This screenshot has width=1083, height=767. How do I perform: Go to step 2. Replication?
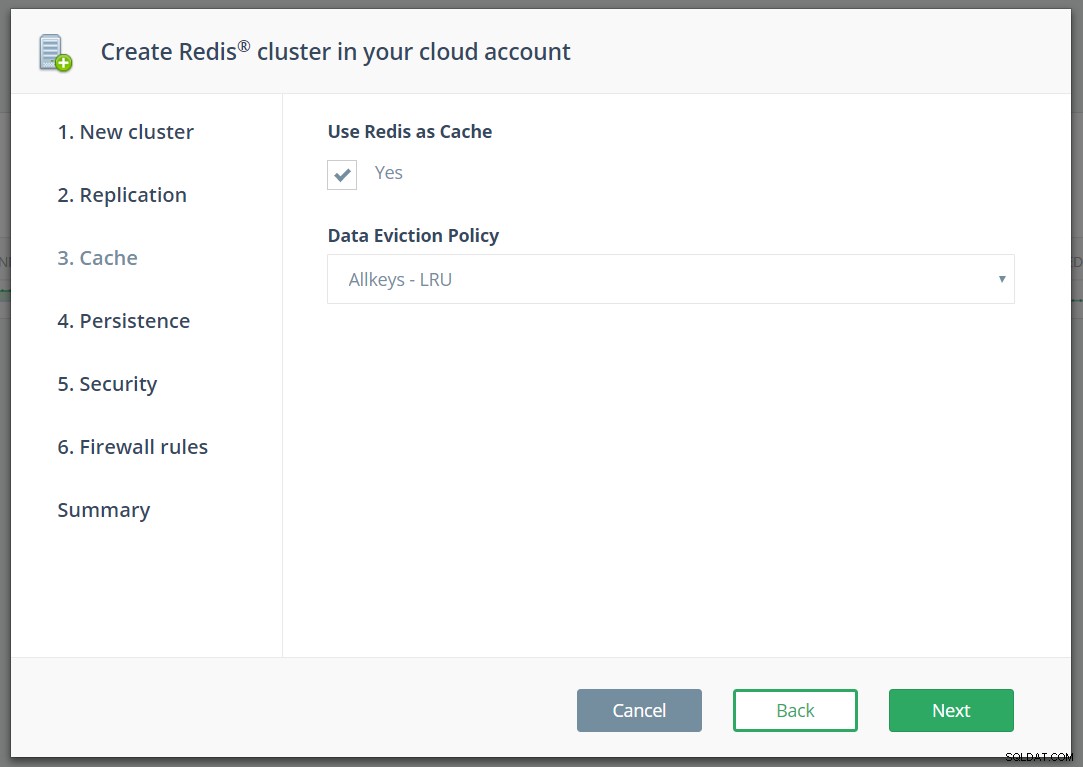click(x=122, y=195)
